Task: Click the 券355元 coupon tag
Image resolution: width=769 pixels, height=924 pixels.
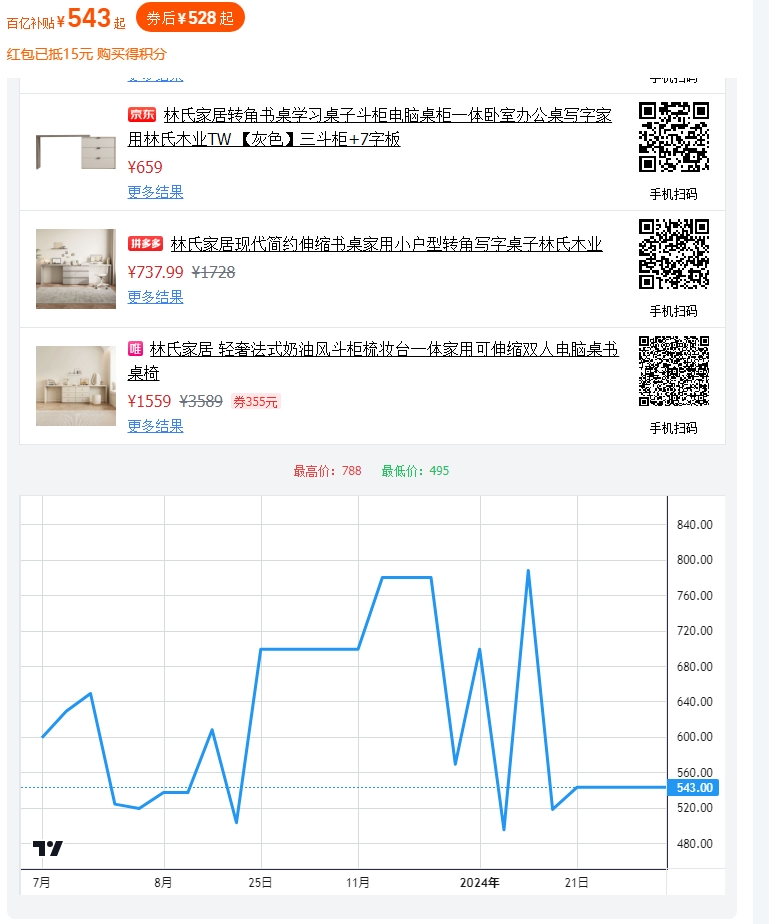Action: click(256, 402)
